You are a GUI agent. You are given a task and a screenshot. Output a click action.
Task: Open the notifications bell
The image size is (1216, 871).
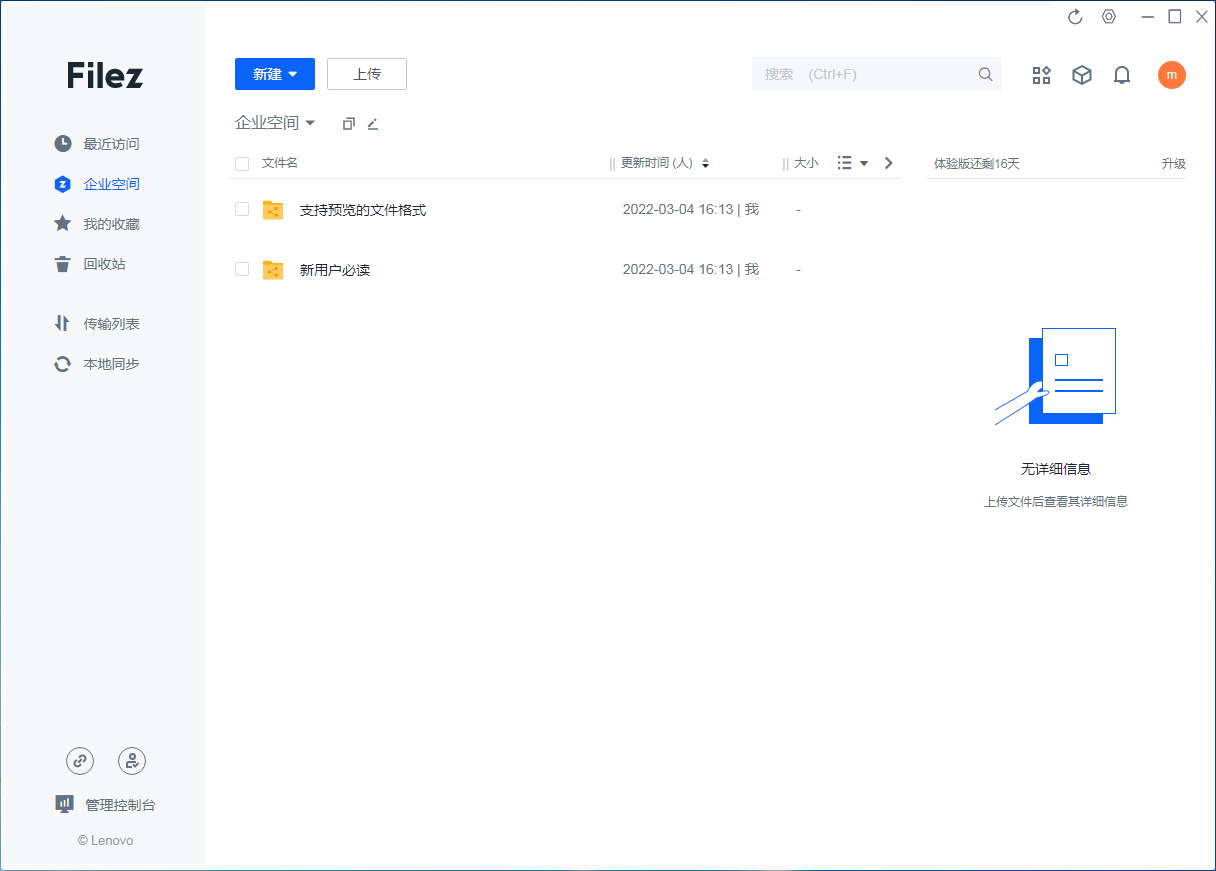click(1122, 75)
